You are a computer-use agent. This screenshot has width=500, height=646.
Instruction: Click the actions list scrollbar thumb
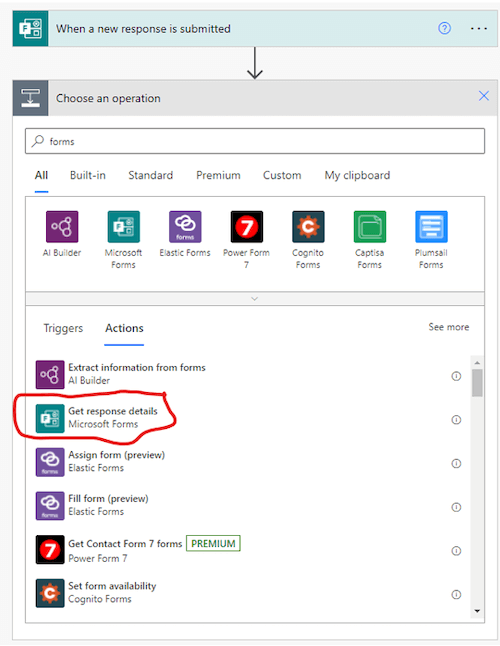point(477,383)
